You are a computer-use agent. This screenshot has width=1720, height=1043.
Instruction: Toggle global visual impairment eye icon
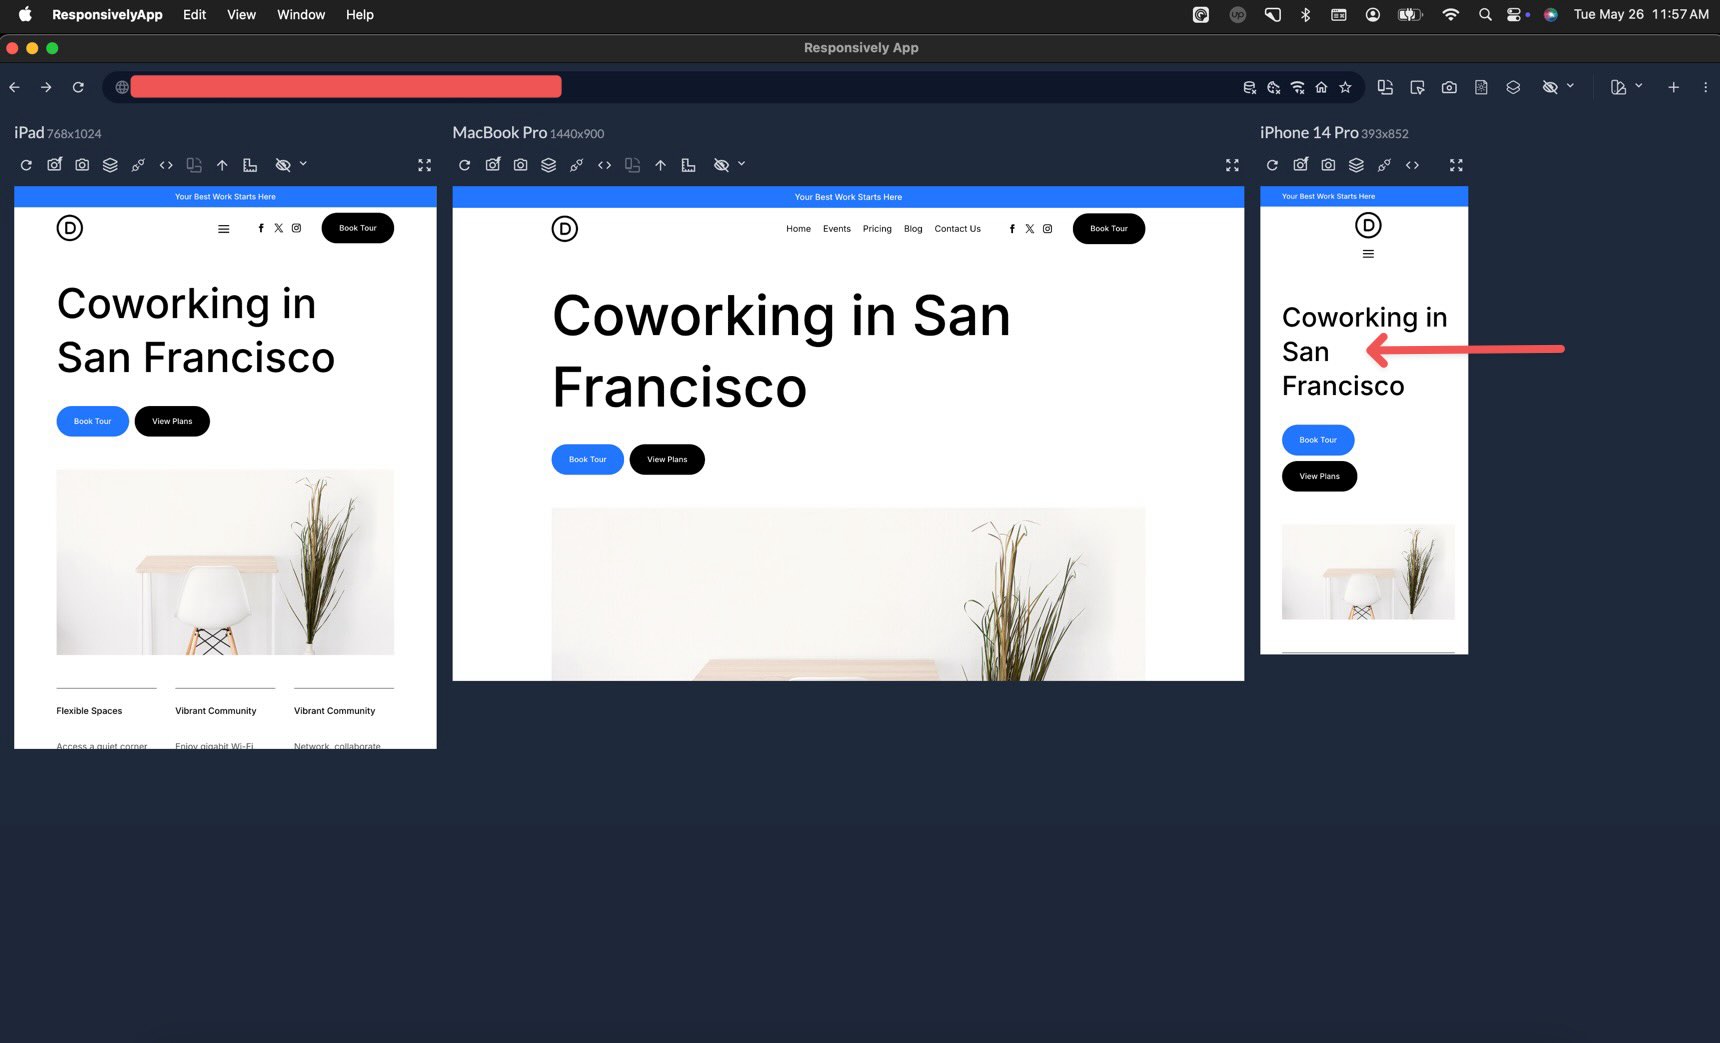1550,87
